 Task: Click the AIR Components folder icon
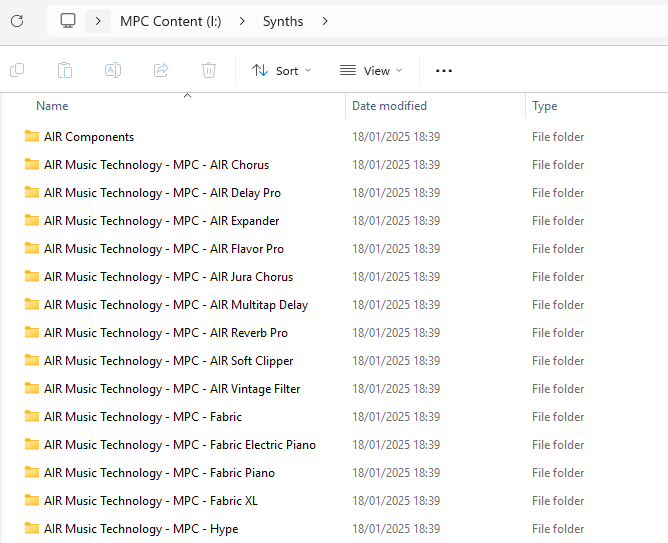[32, 136]
